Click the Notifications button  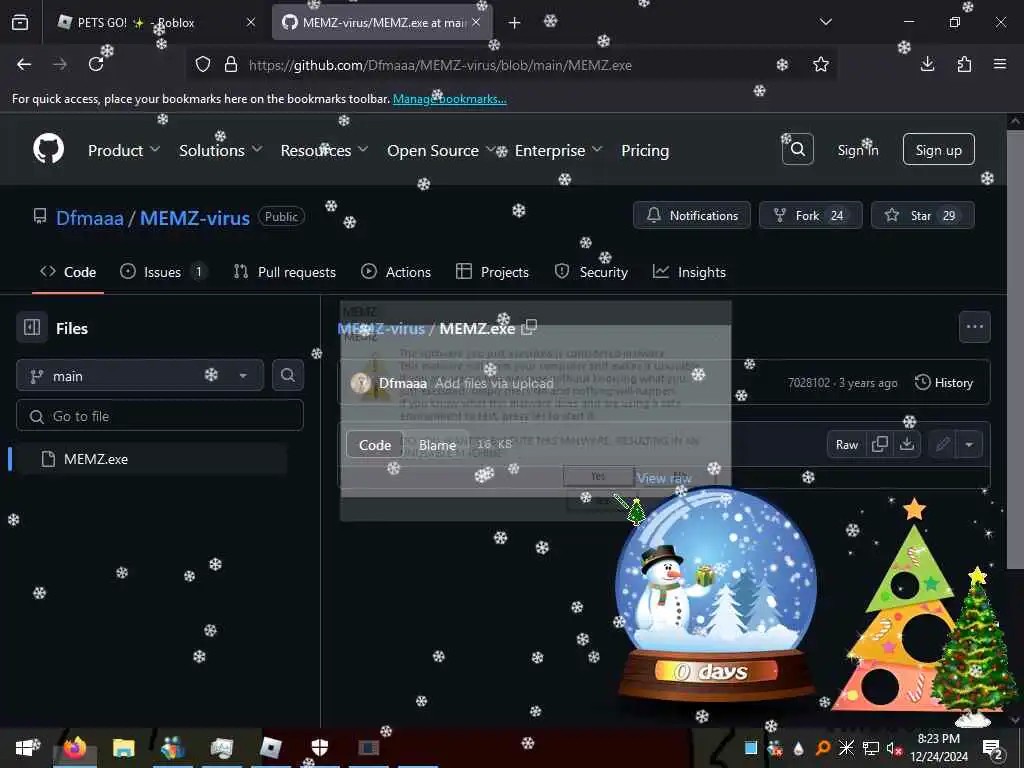(692, 216)
